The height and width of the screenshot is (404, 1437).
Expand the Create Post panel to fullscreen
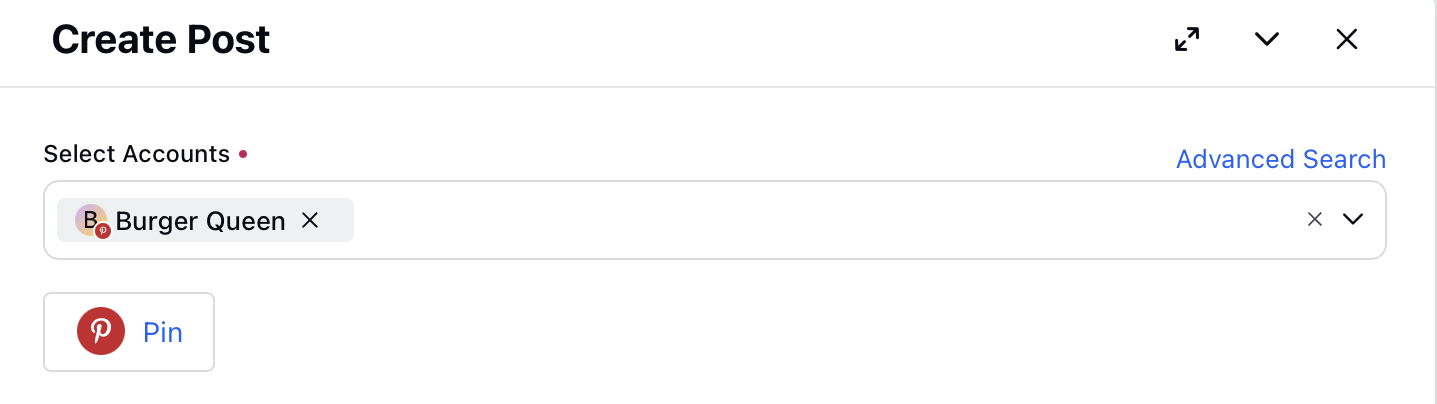click(x=1187, y=39)
